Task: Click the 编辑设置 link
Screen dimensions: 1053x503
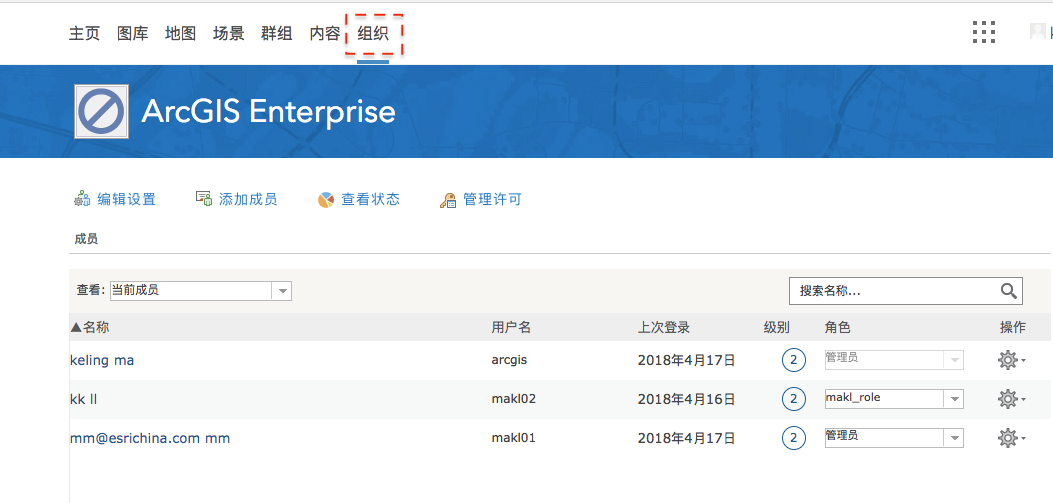Action: coord(126,199)
